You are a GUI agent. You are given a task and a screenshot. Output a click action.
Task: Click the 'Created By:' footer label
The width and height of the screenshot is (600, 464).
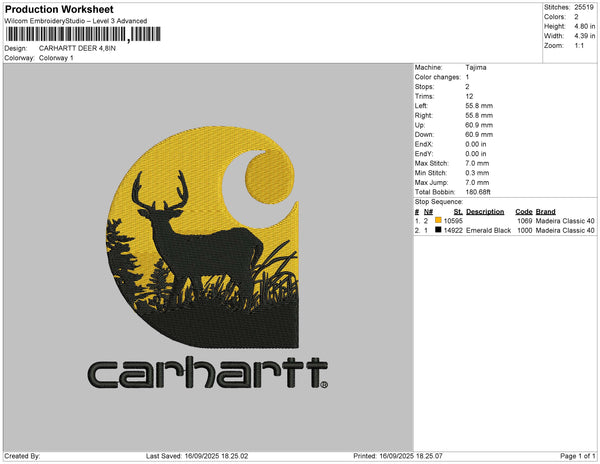point(22,456)
